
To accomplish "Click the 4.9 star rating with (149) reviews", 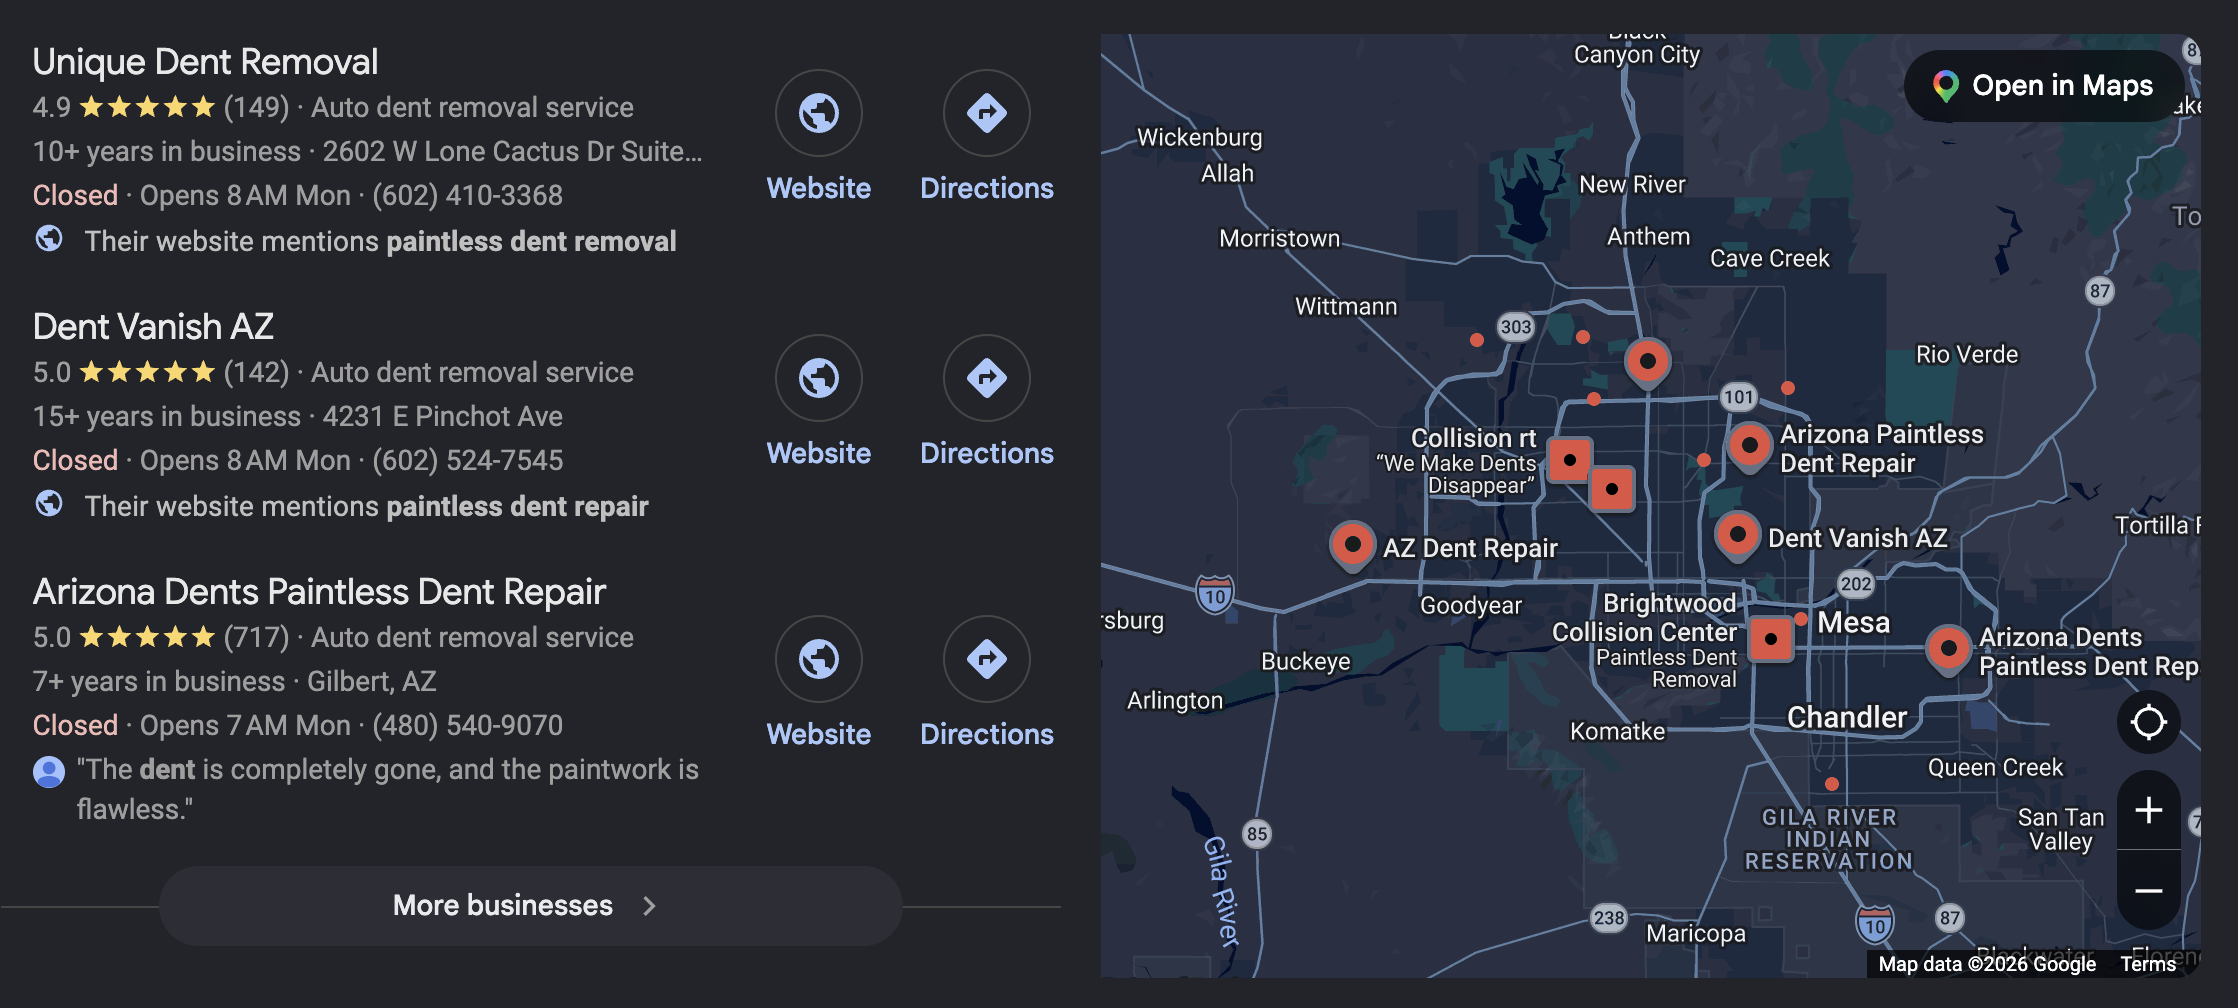I will [x=161, y=107].
